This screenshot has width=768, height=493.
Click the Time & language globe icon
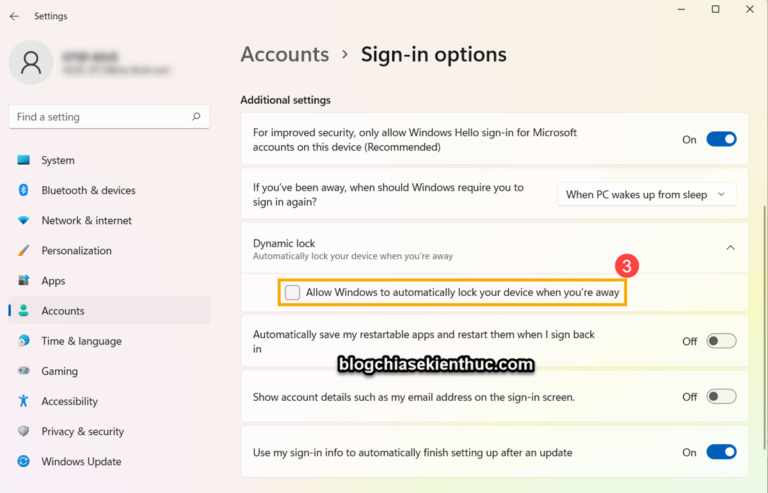click(x=23, y=341)
